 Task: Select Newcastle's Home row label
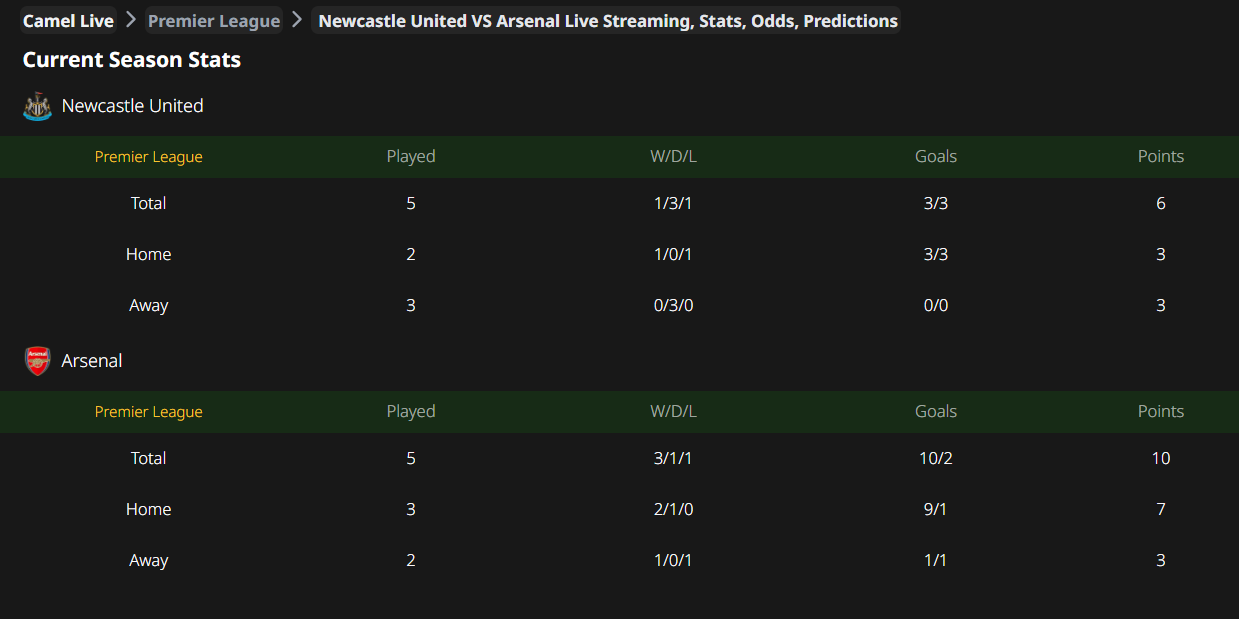click(149, 254)
